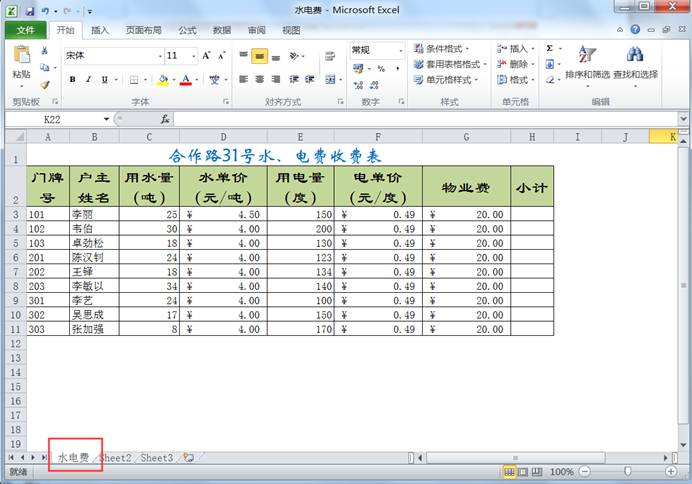Click the Save icon in quick access toolbar

click(x=31, y=10)
